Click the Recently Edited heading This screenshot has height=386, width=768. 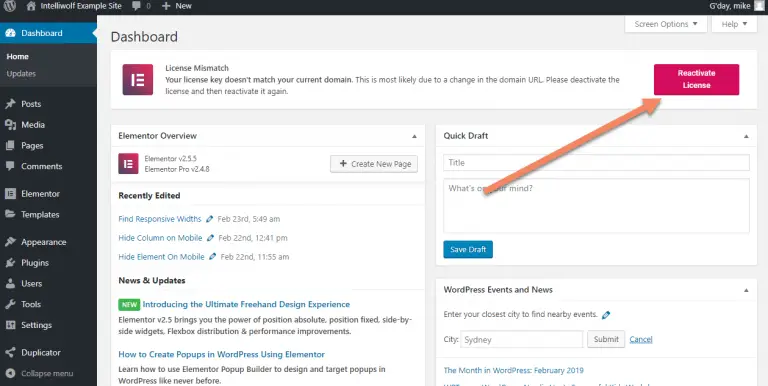(149, 195)
